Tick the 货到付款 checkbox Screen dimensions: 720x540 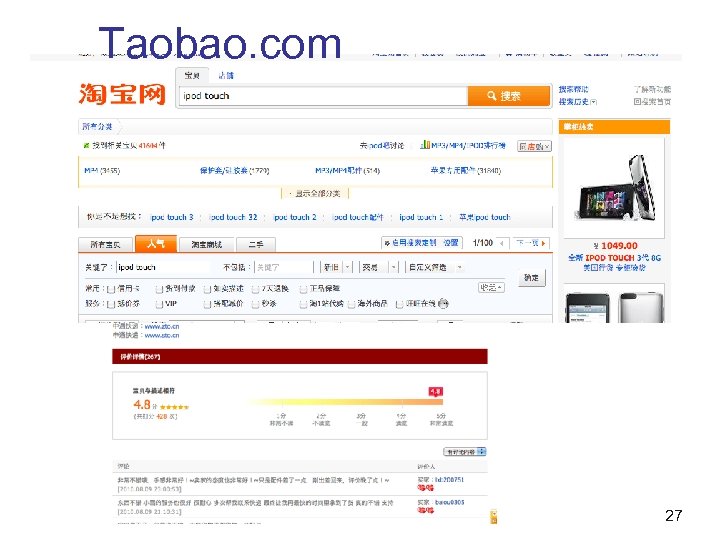point(159,289)
